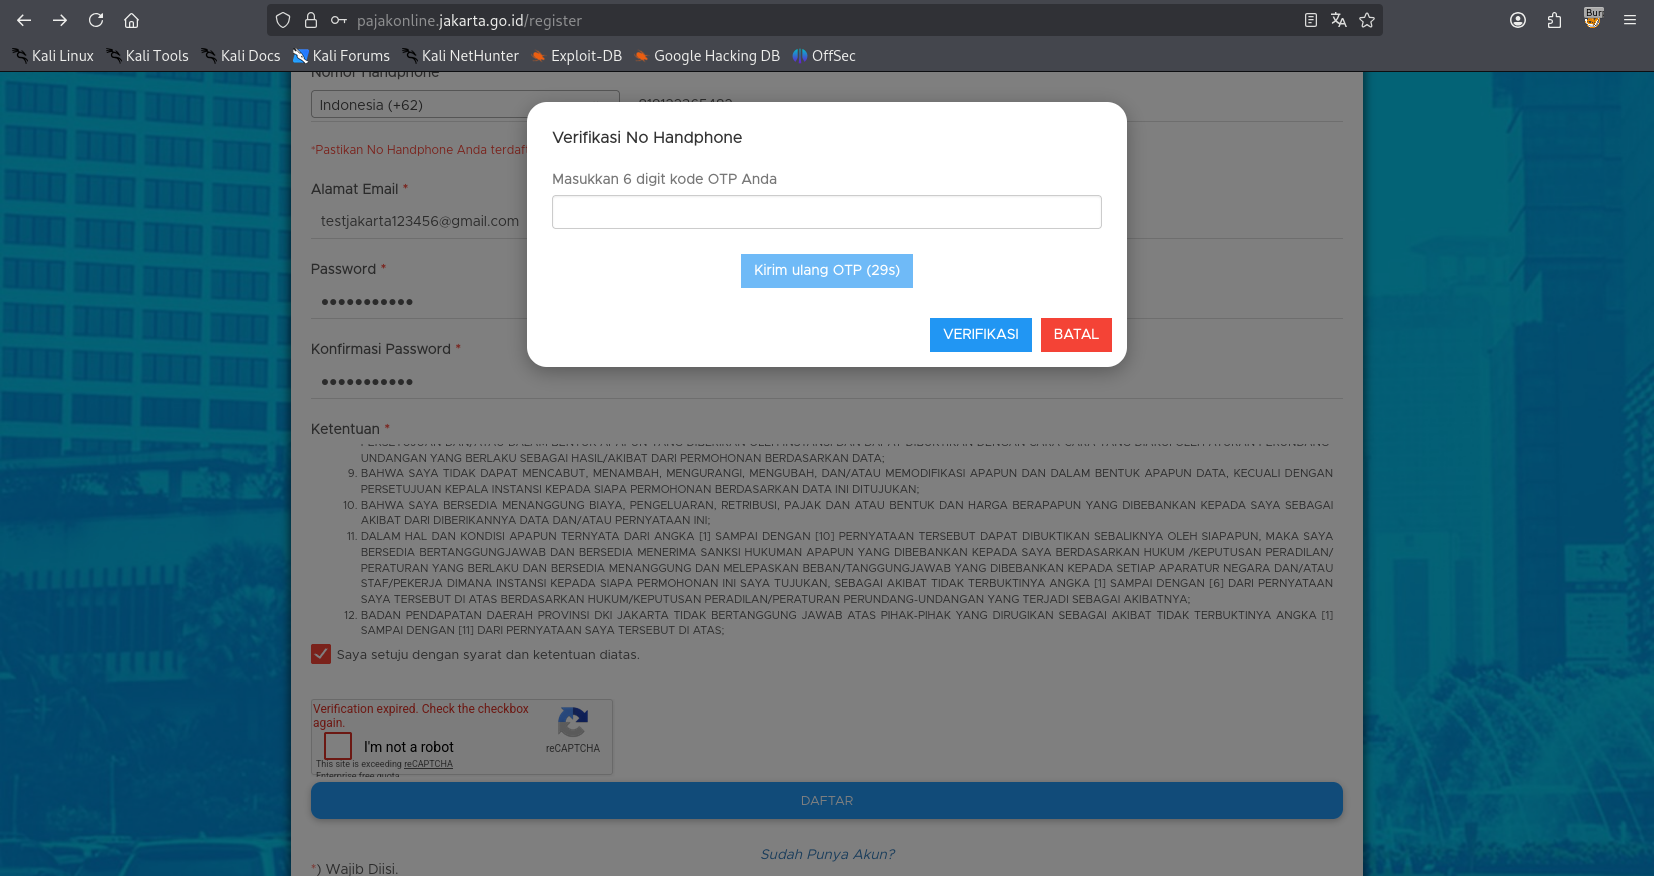The width and height of the screenshot is (1654, 876).
Task: Open the browser hamburger menu
Action: point(1630,20)
